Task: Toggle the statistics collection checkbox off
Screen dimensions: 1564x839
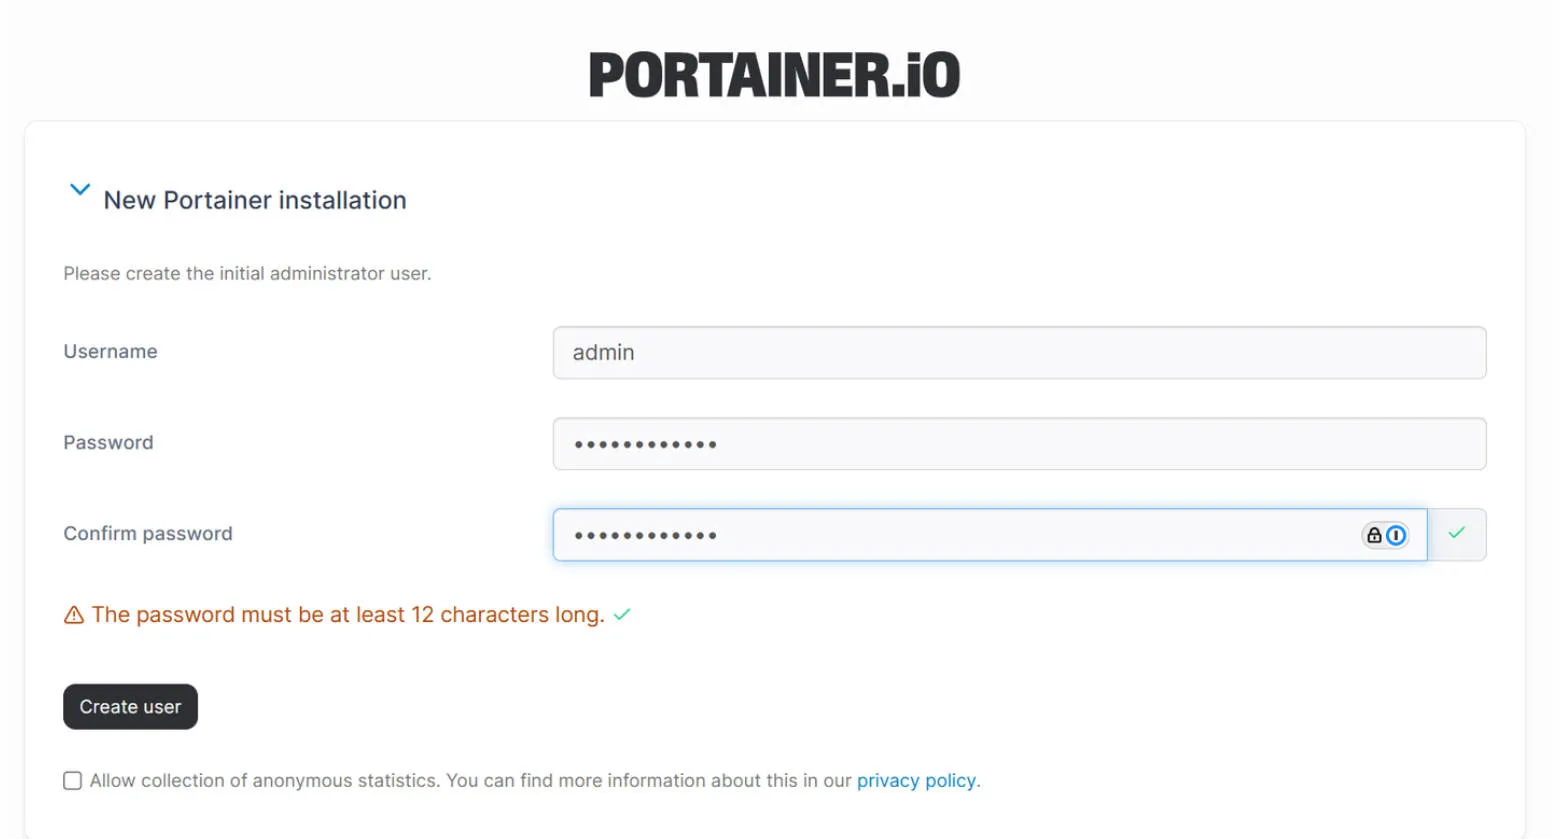Action: tap(71, 780)
